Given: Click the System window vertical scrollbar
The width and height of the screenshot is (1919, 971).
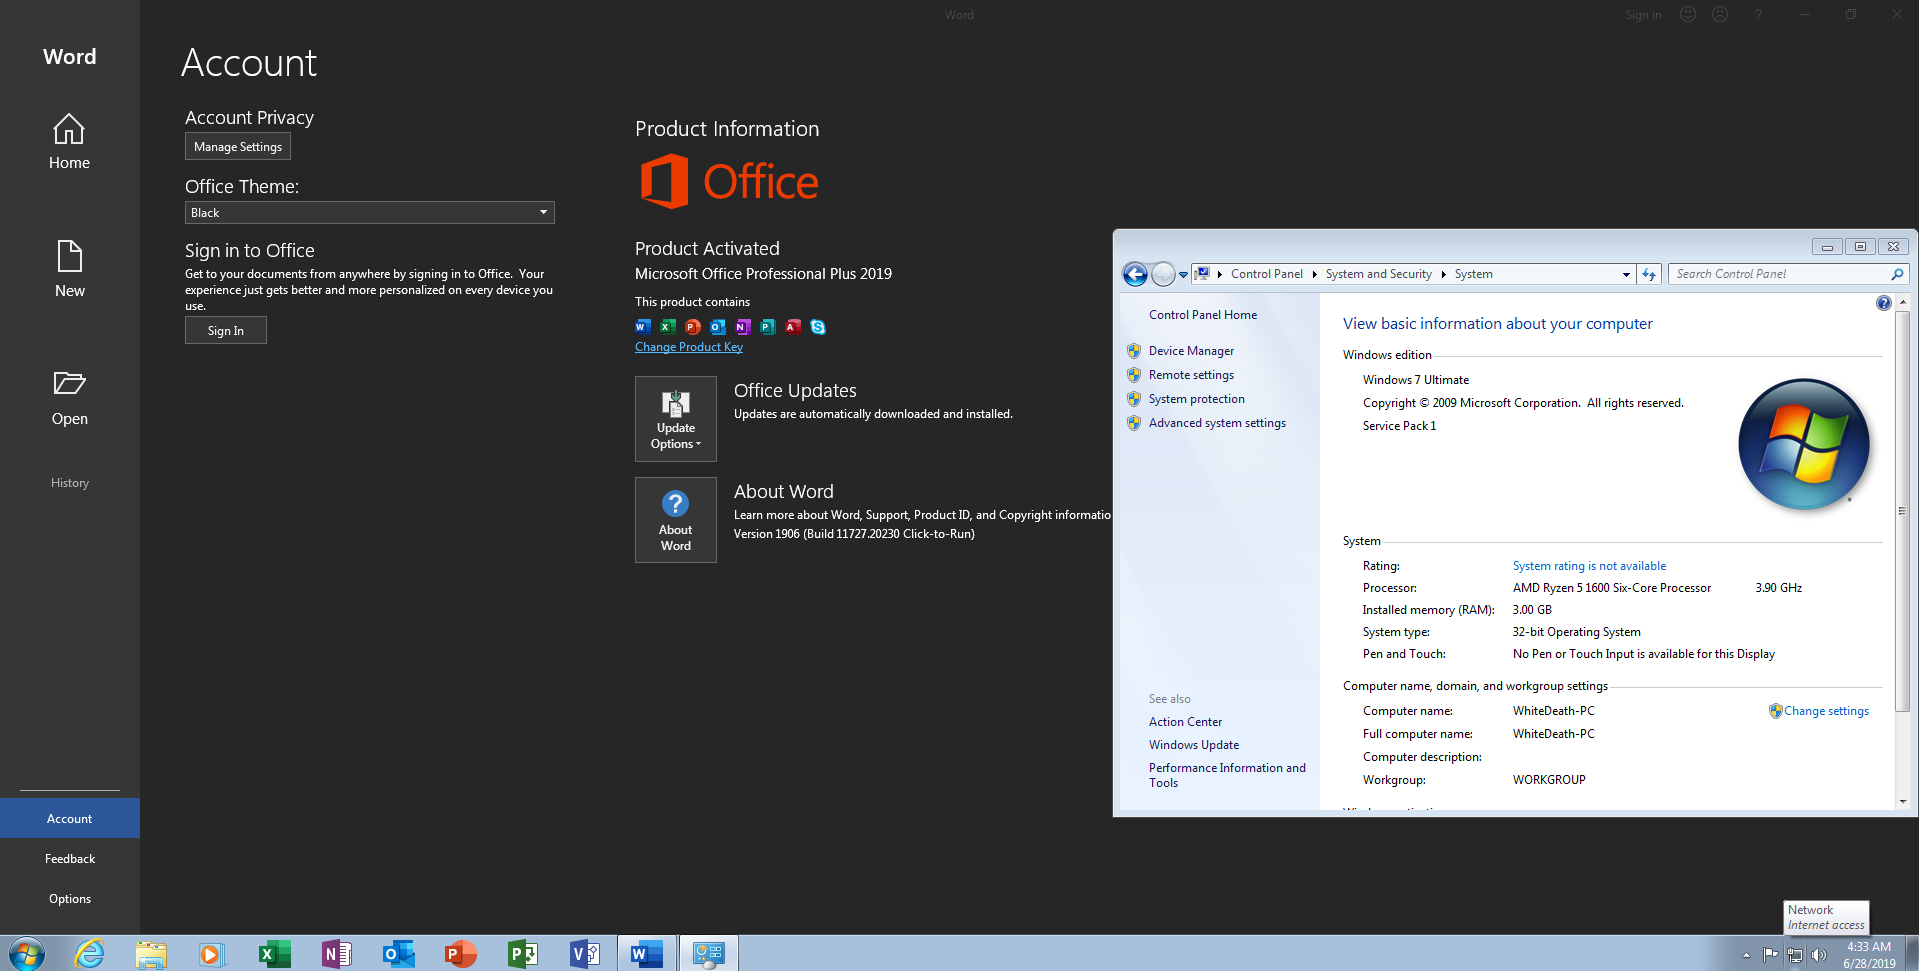Looking at the screenshot, I should point(1902,510).
